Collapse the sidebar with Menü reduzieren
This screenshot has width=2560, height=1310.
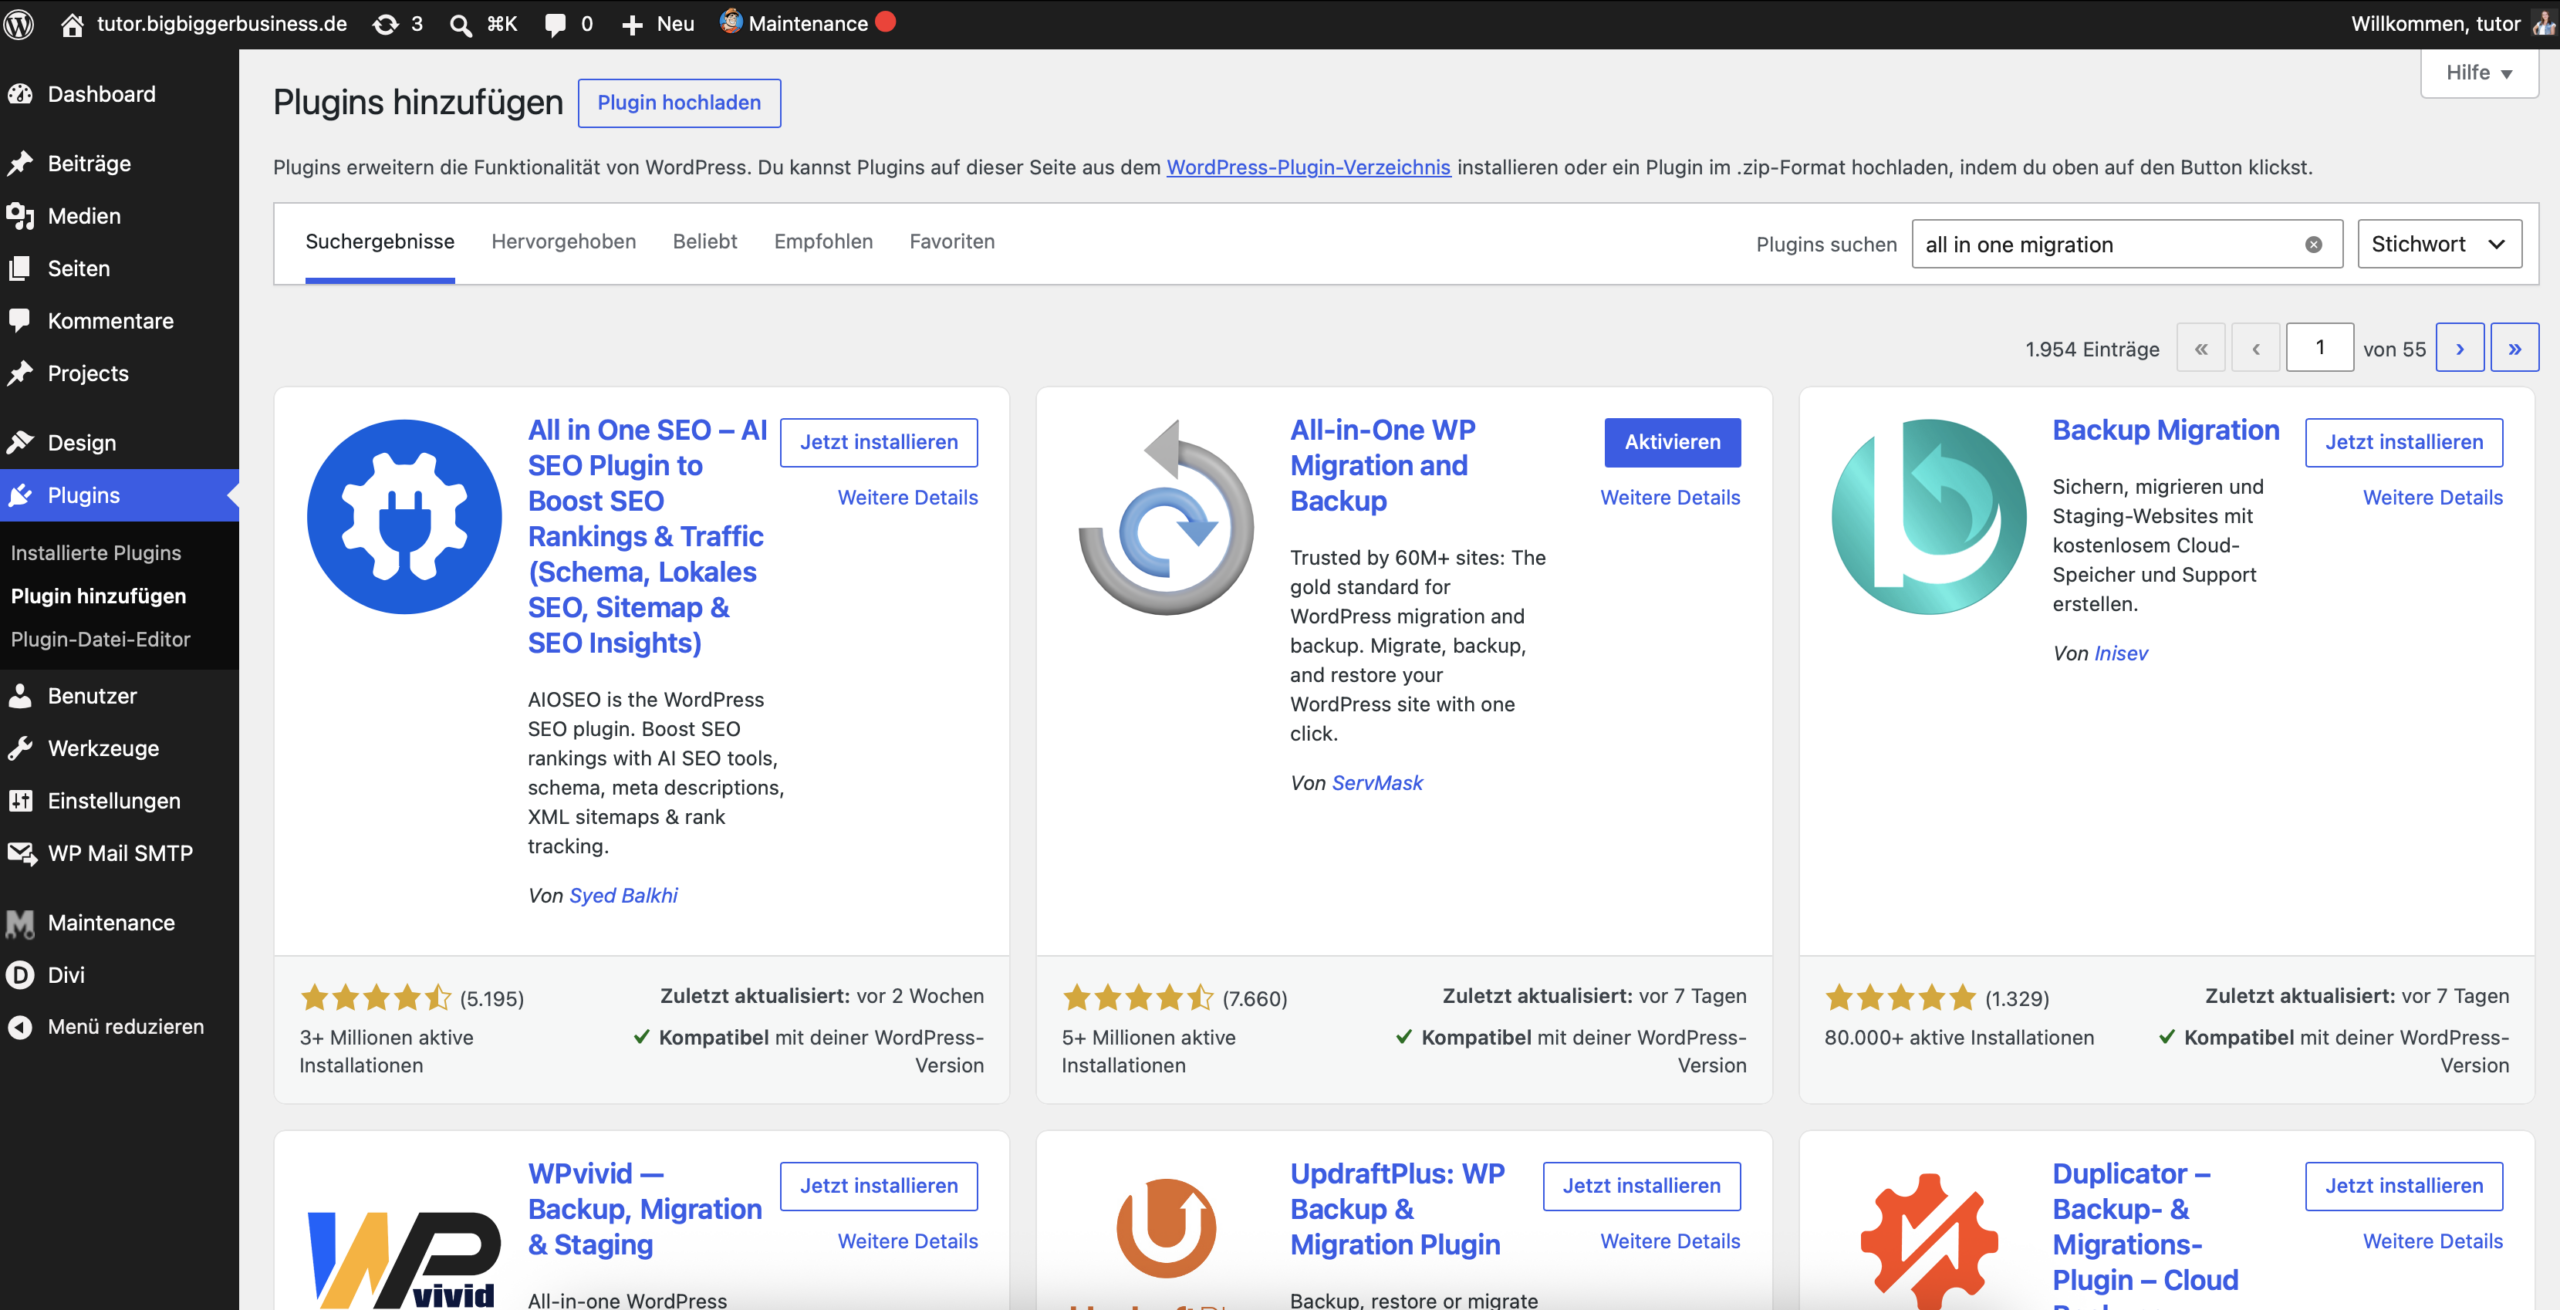tap(125, 1027)
